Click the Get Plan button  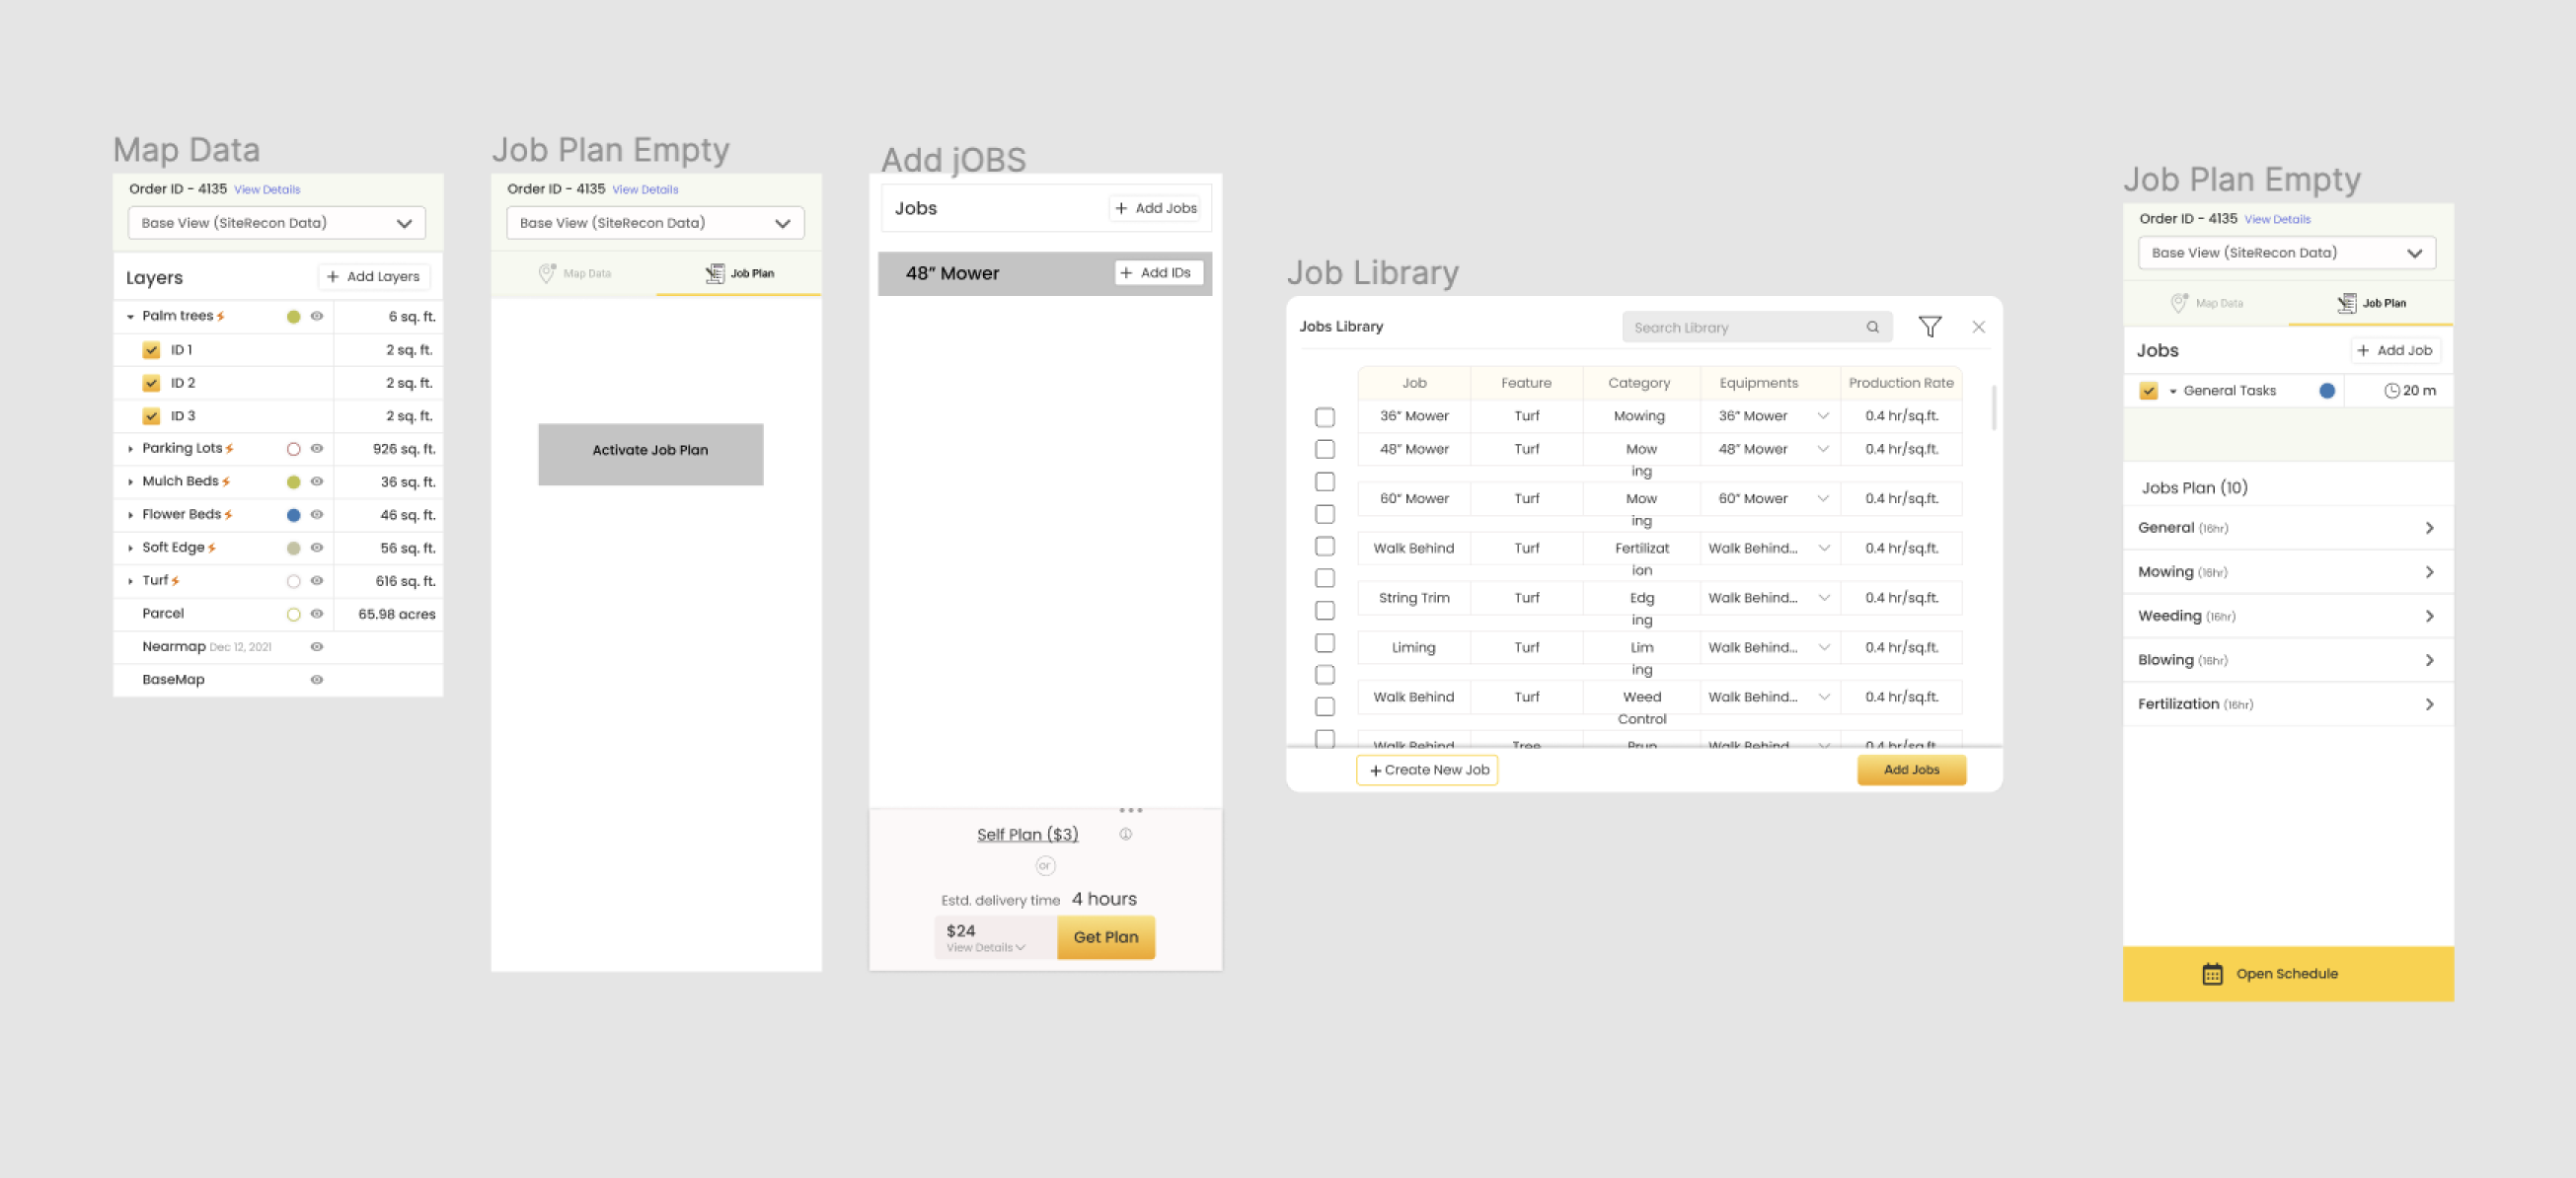coord(1105,937)
